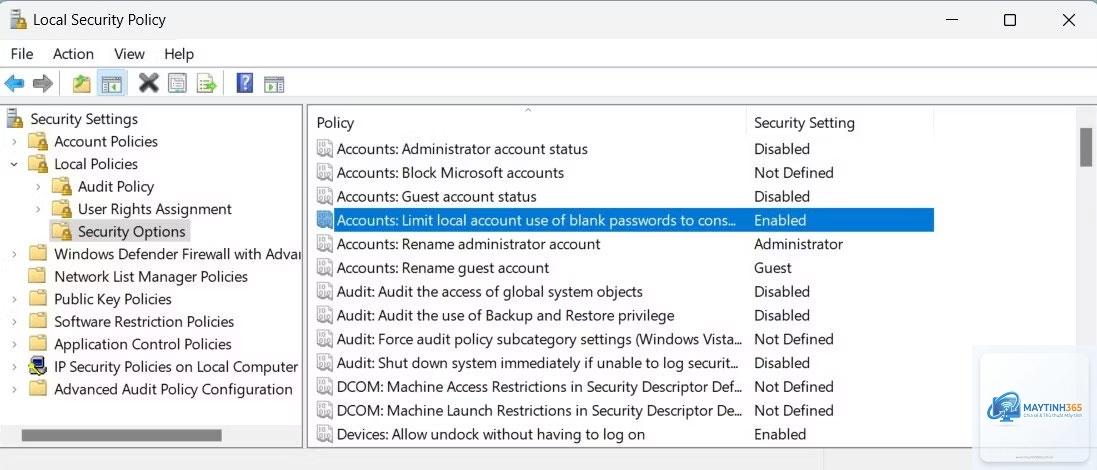
Task: Select Security Options in the tree
Action: click(x=132, y=232)
